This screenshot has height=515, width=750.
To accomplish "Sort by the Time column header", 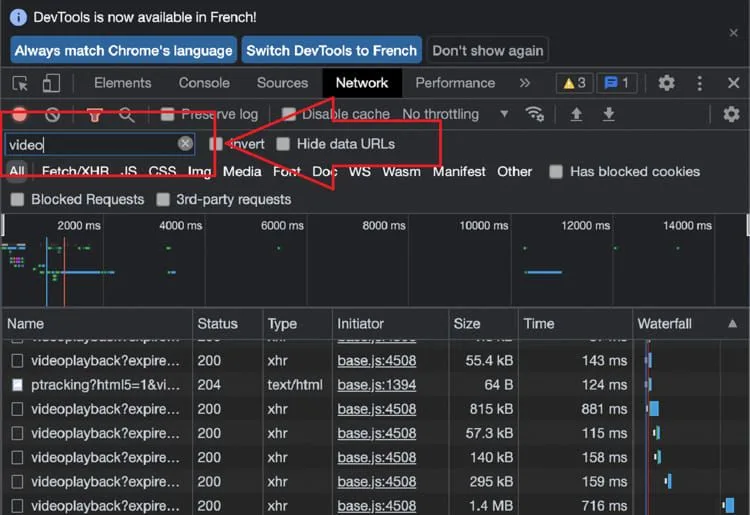I will (575, 324).
